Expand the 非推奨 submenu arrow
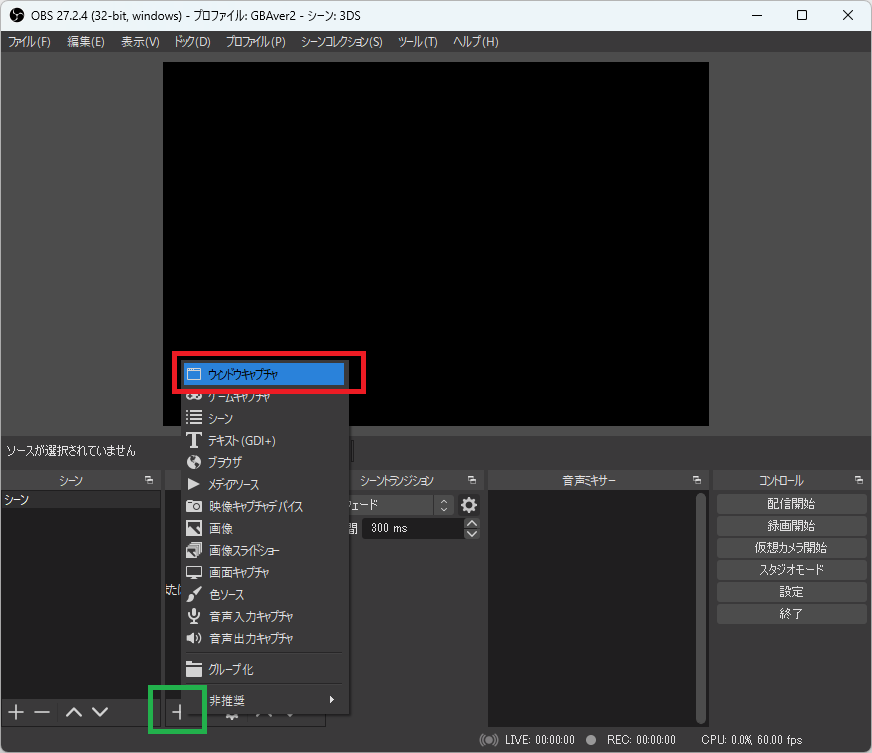The image size is (872, 753). (331, 700)
